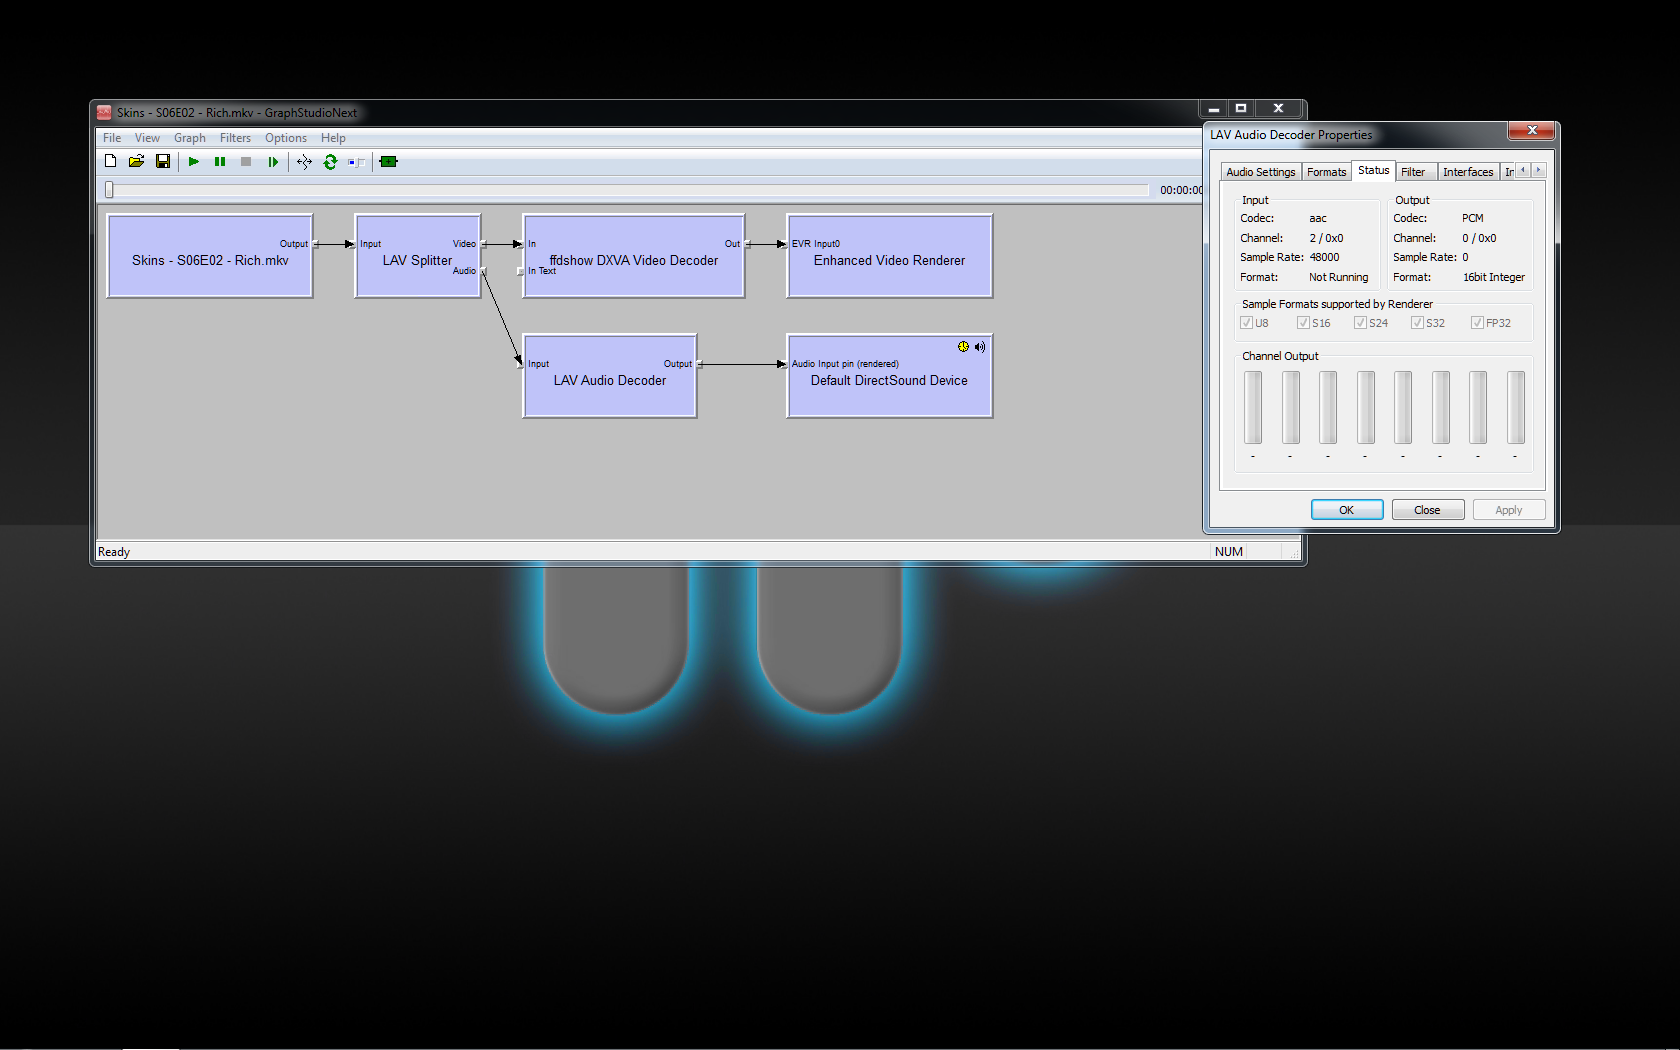Image resolution: width=1680 pixels, height=1050 pixels.
Task: Click the clock icon on DirectSound Device
Action: (x=963, y=347)
